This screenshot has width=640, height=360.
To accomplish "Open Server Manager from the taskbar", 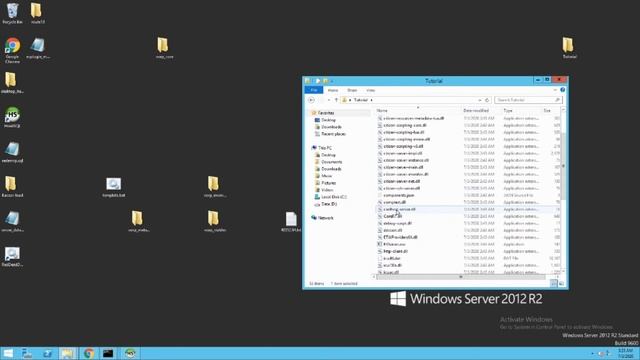I will [27, 353].
